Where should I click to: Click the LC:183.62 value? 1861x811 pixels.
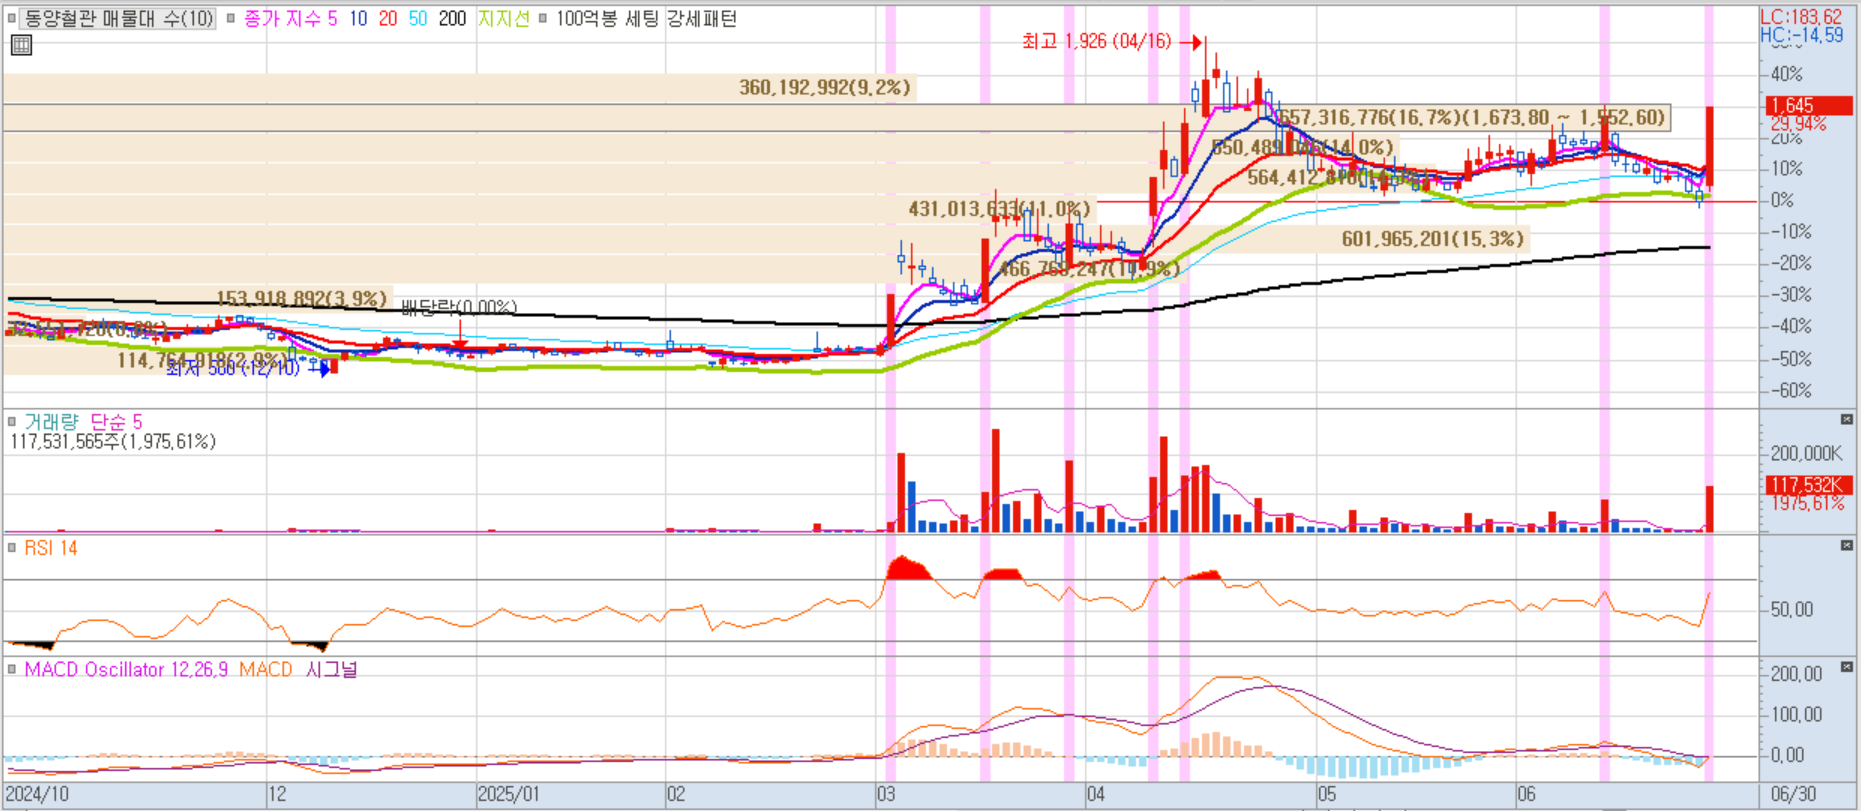(1801, 17)
